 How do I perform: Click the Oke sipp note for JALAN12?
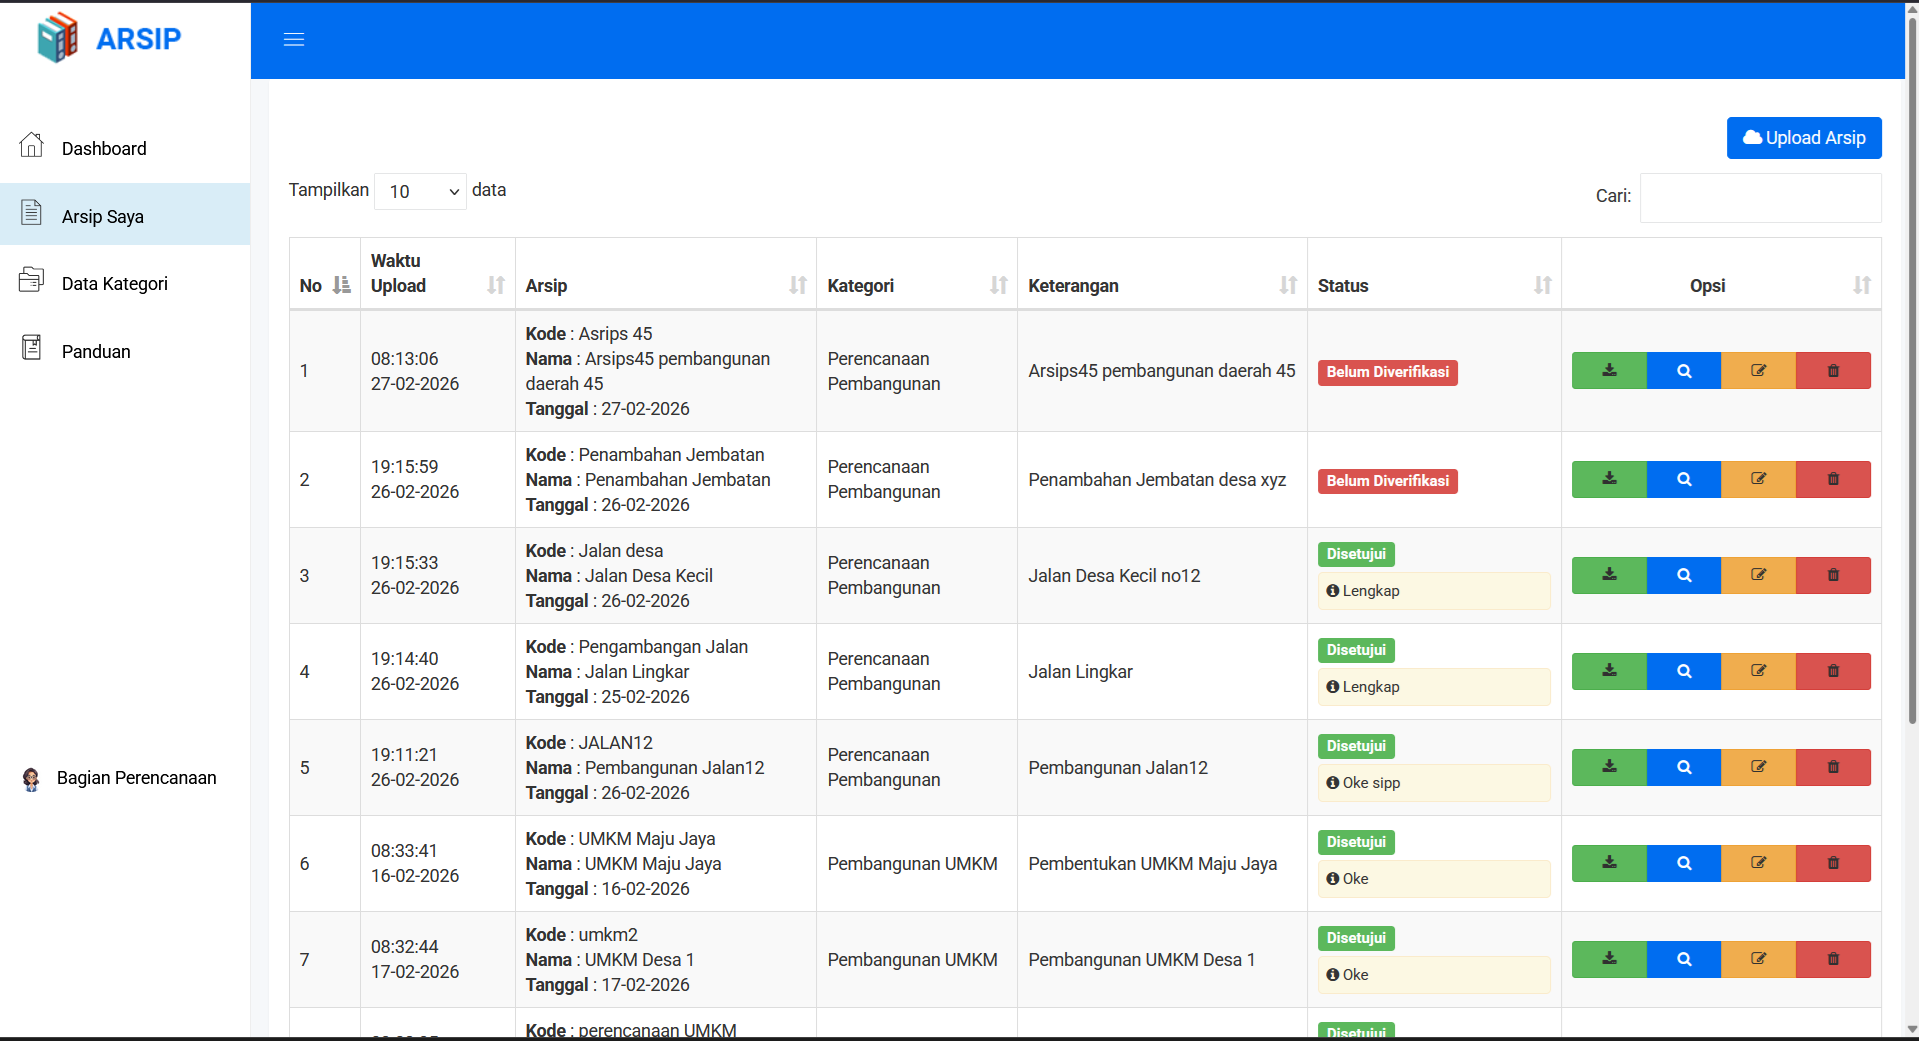point(1434,783)
